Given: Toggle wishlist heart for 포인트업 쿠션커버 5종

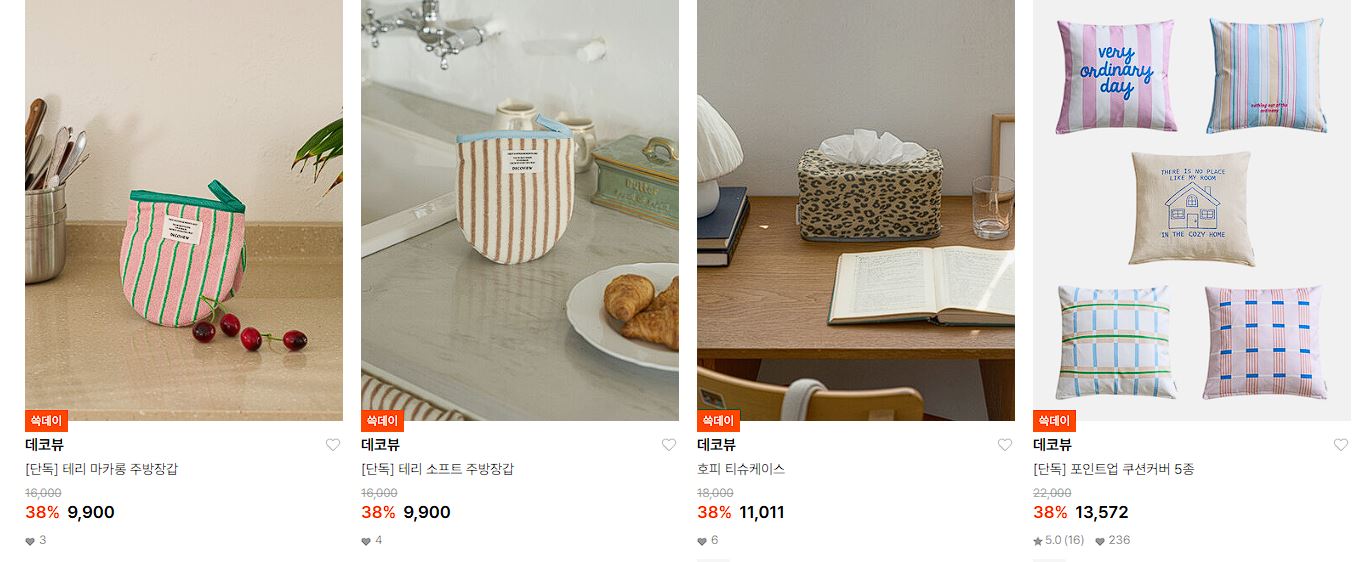Looking at the screenshot, I should click(x=1341, y=445).
